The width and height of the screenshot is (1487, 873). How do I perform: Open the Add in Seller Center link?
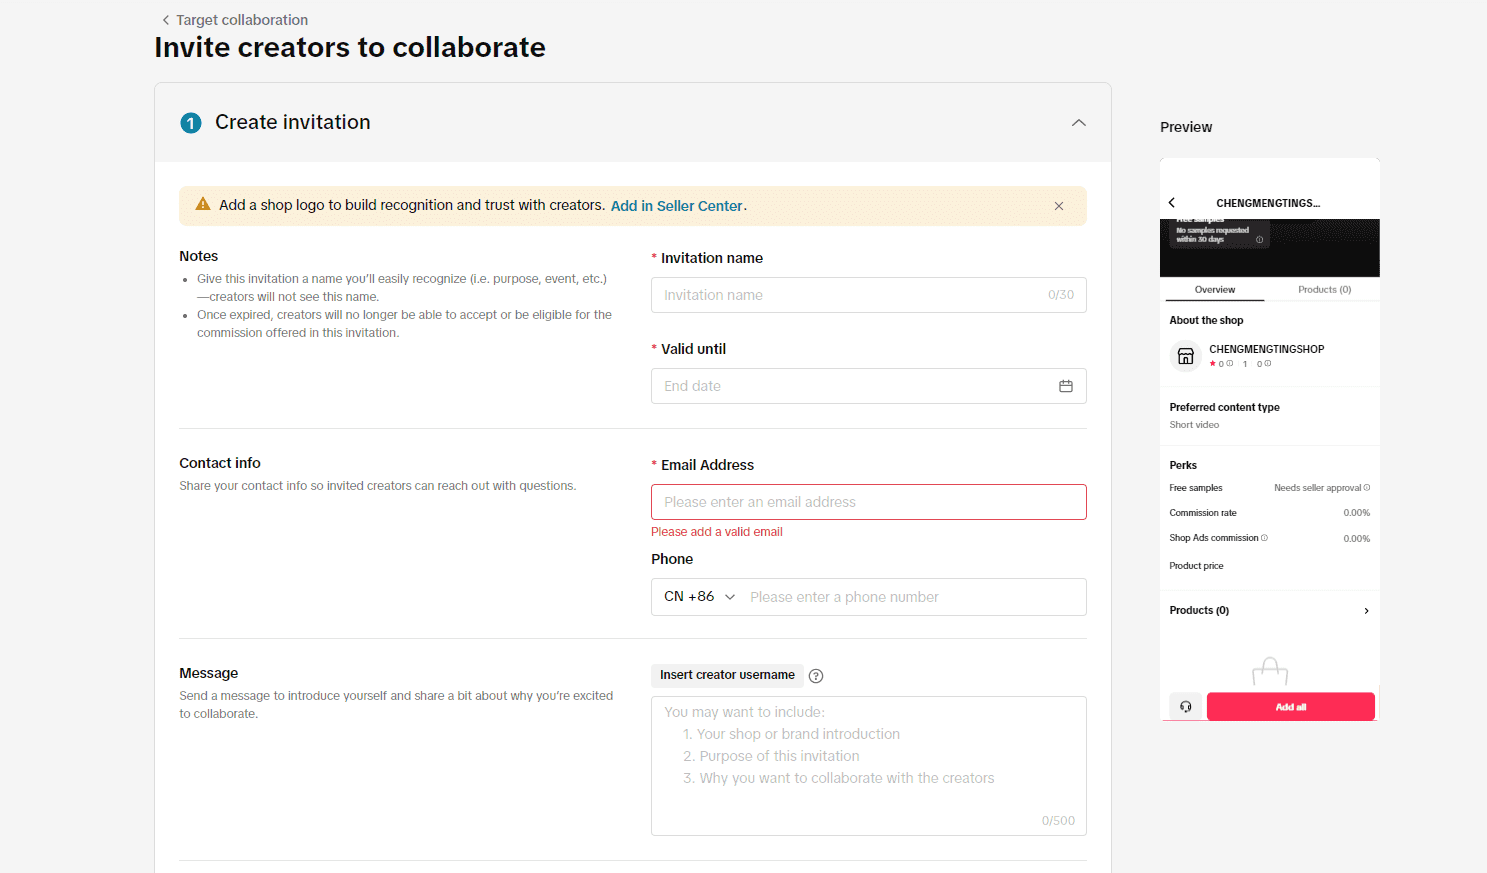676,206
